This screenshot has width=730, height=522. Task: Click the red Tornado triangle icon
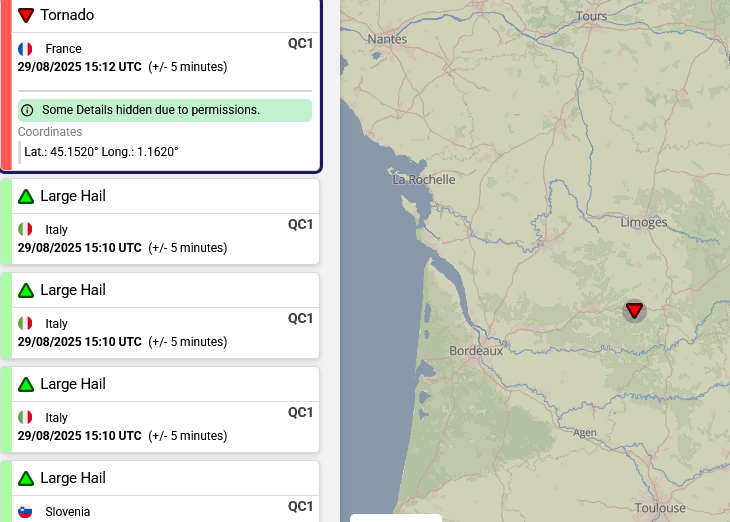tap(26, 15)
